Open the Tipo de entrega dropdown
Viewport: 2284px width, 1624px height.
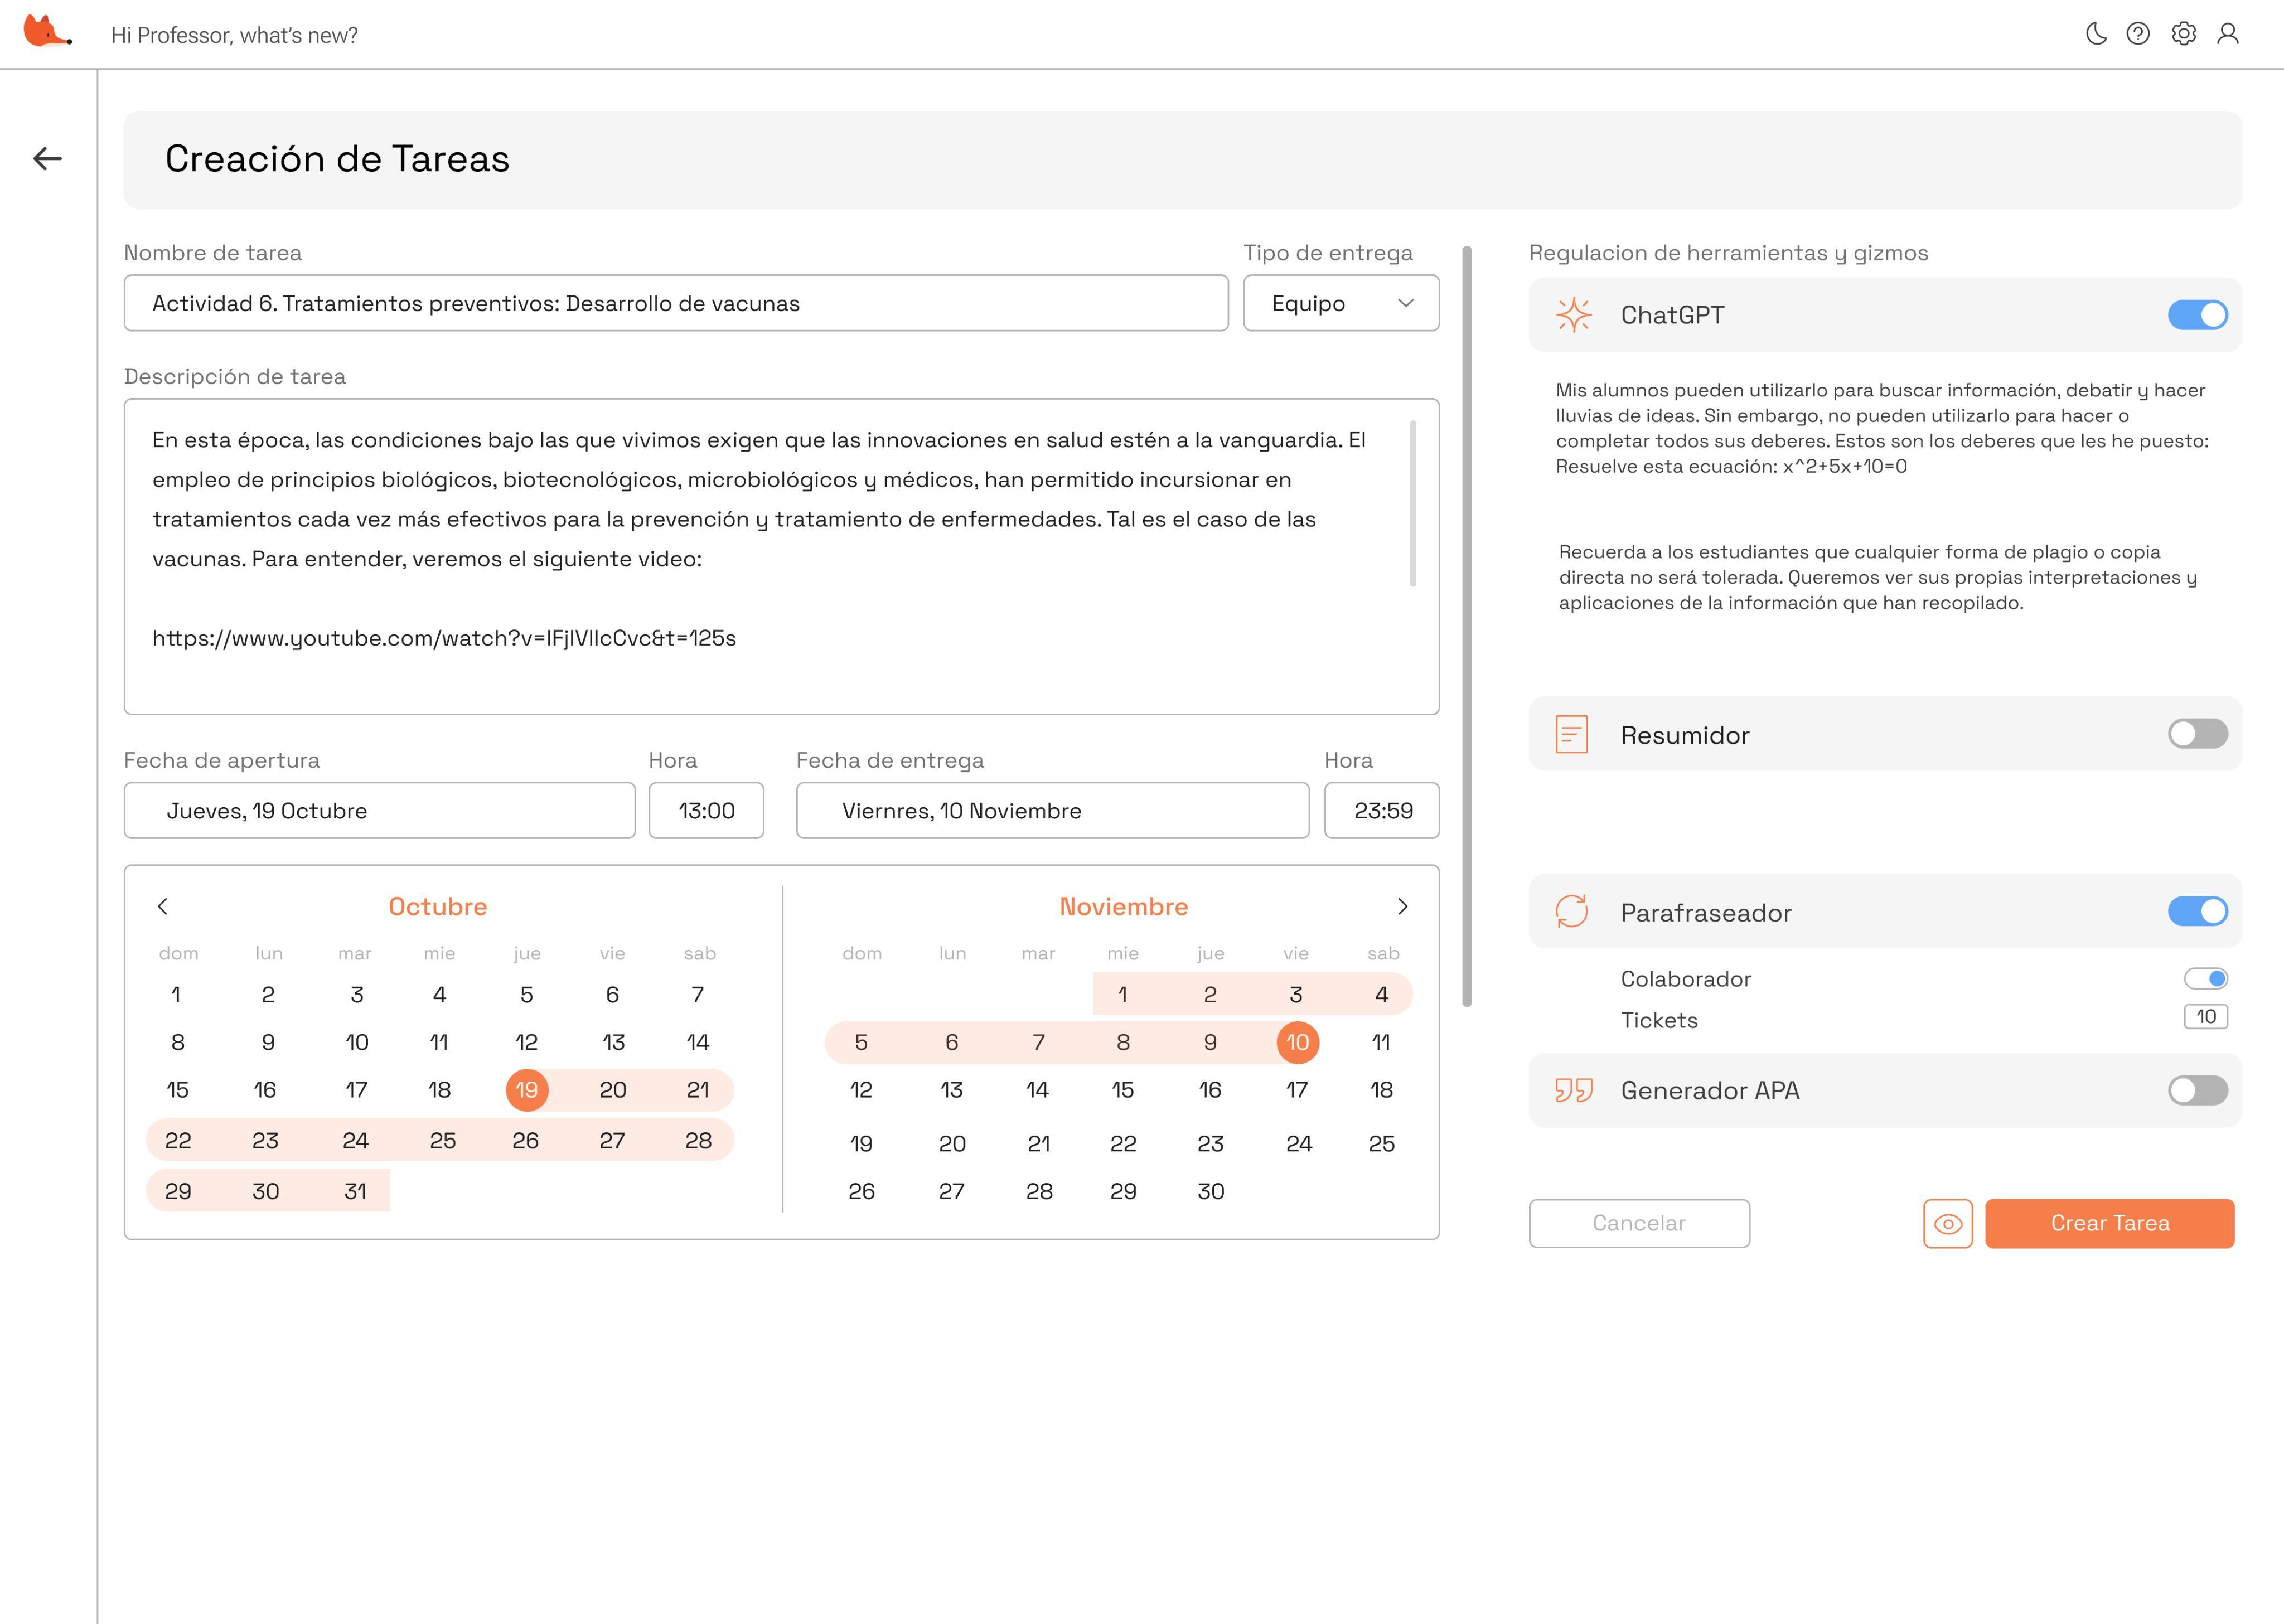[1340, 303]
